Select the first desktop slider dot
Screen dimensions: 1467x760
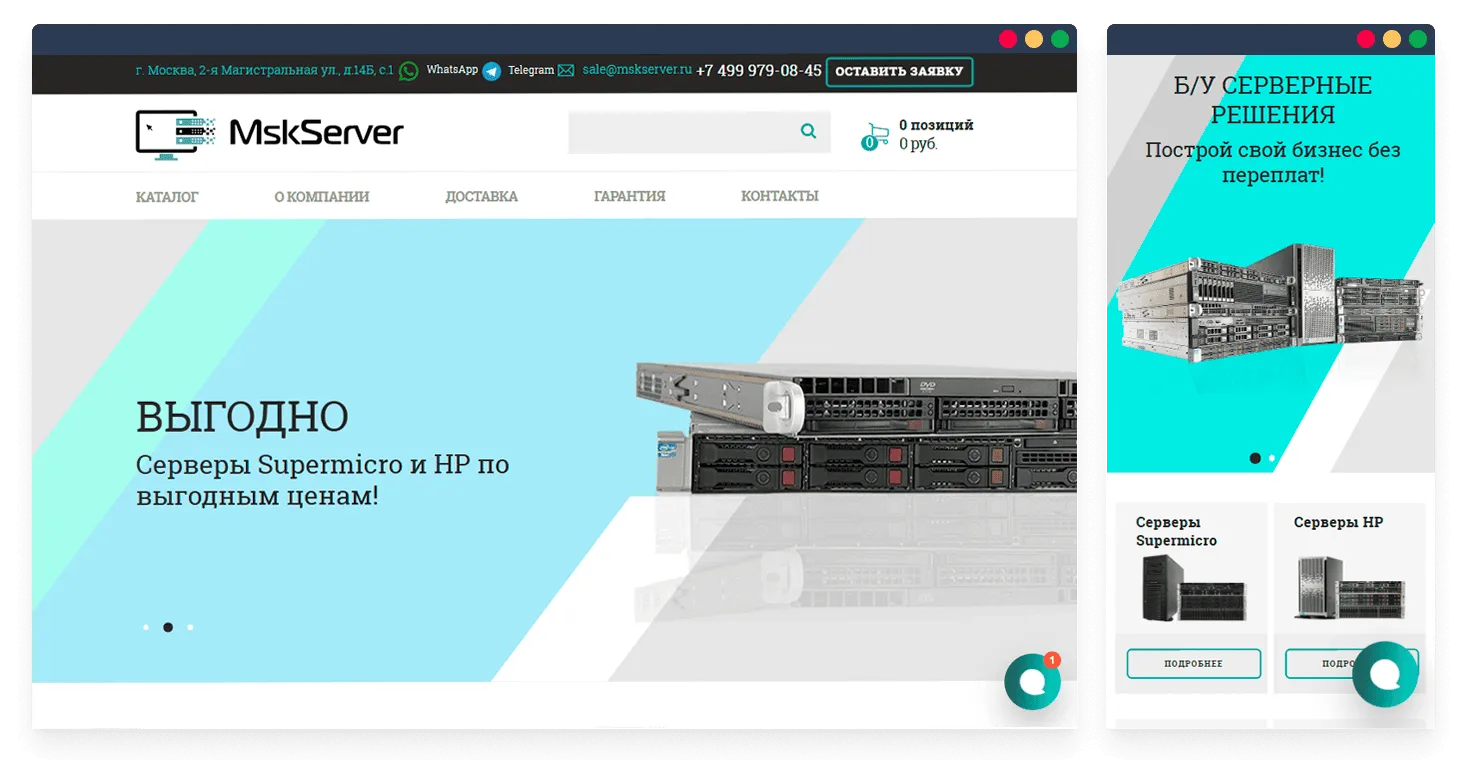point(146,627)
